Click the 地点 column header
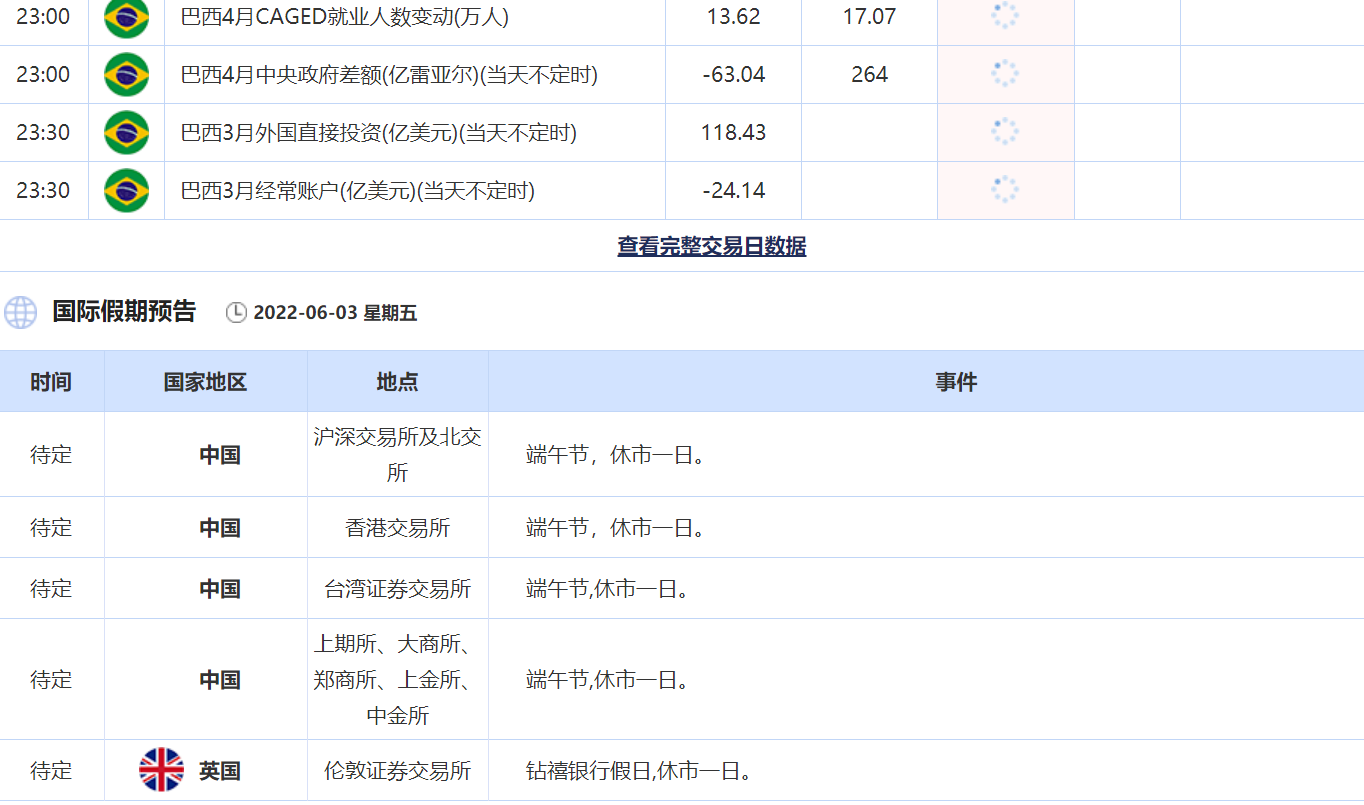Image resolution: width=1364 pixels, height=805 pixels. [x=397, y=381]
